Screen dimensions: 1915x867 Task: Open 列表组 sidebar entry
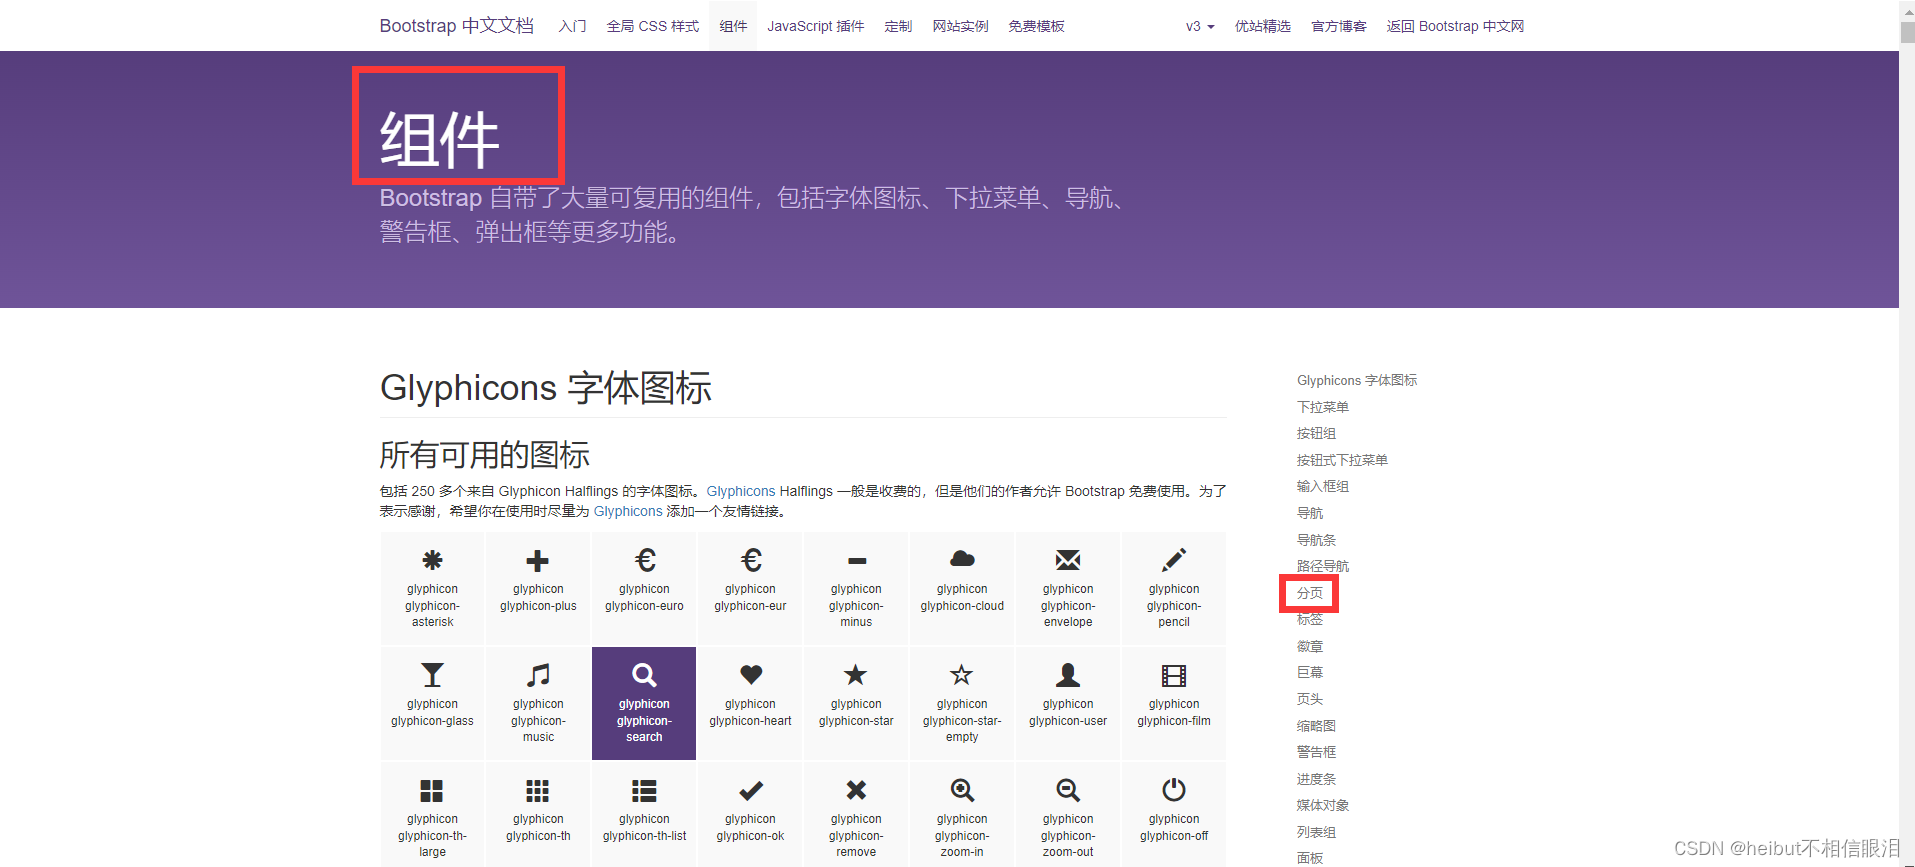coord(1316,832)
